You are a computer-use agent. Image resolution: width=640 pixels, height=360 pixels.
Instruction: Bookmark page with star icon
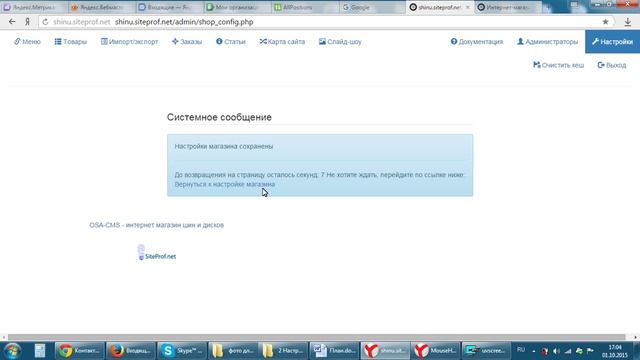click(x=605, y=22)
